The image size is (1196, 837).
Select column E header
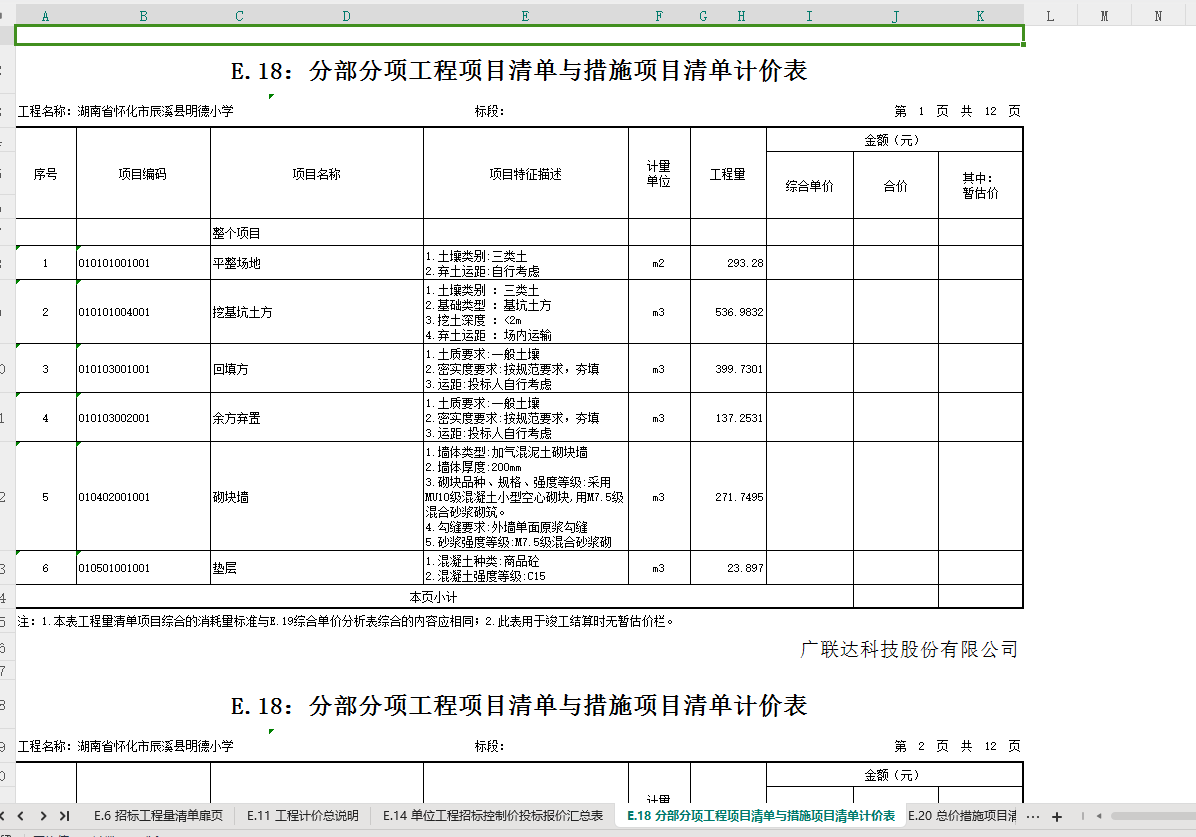(526, 16)
